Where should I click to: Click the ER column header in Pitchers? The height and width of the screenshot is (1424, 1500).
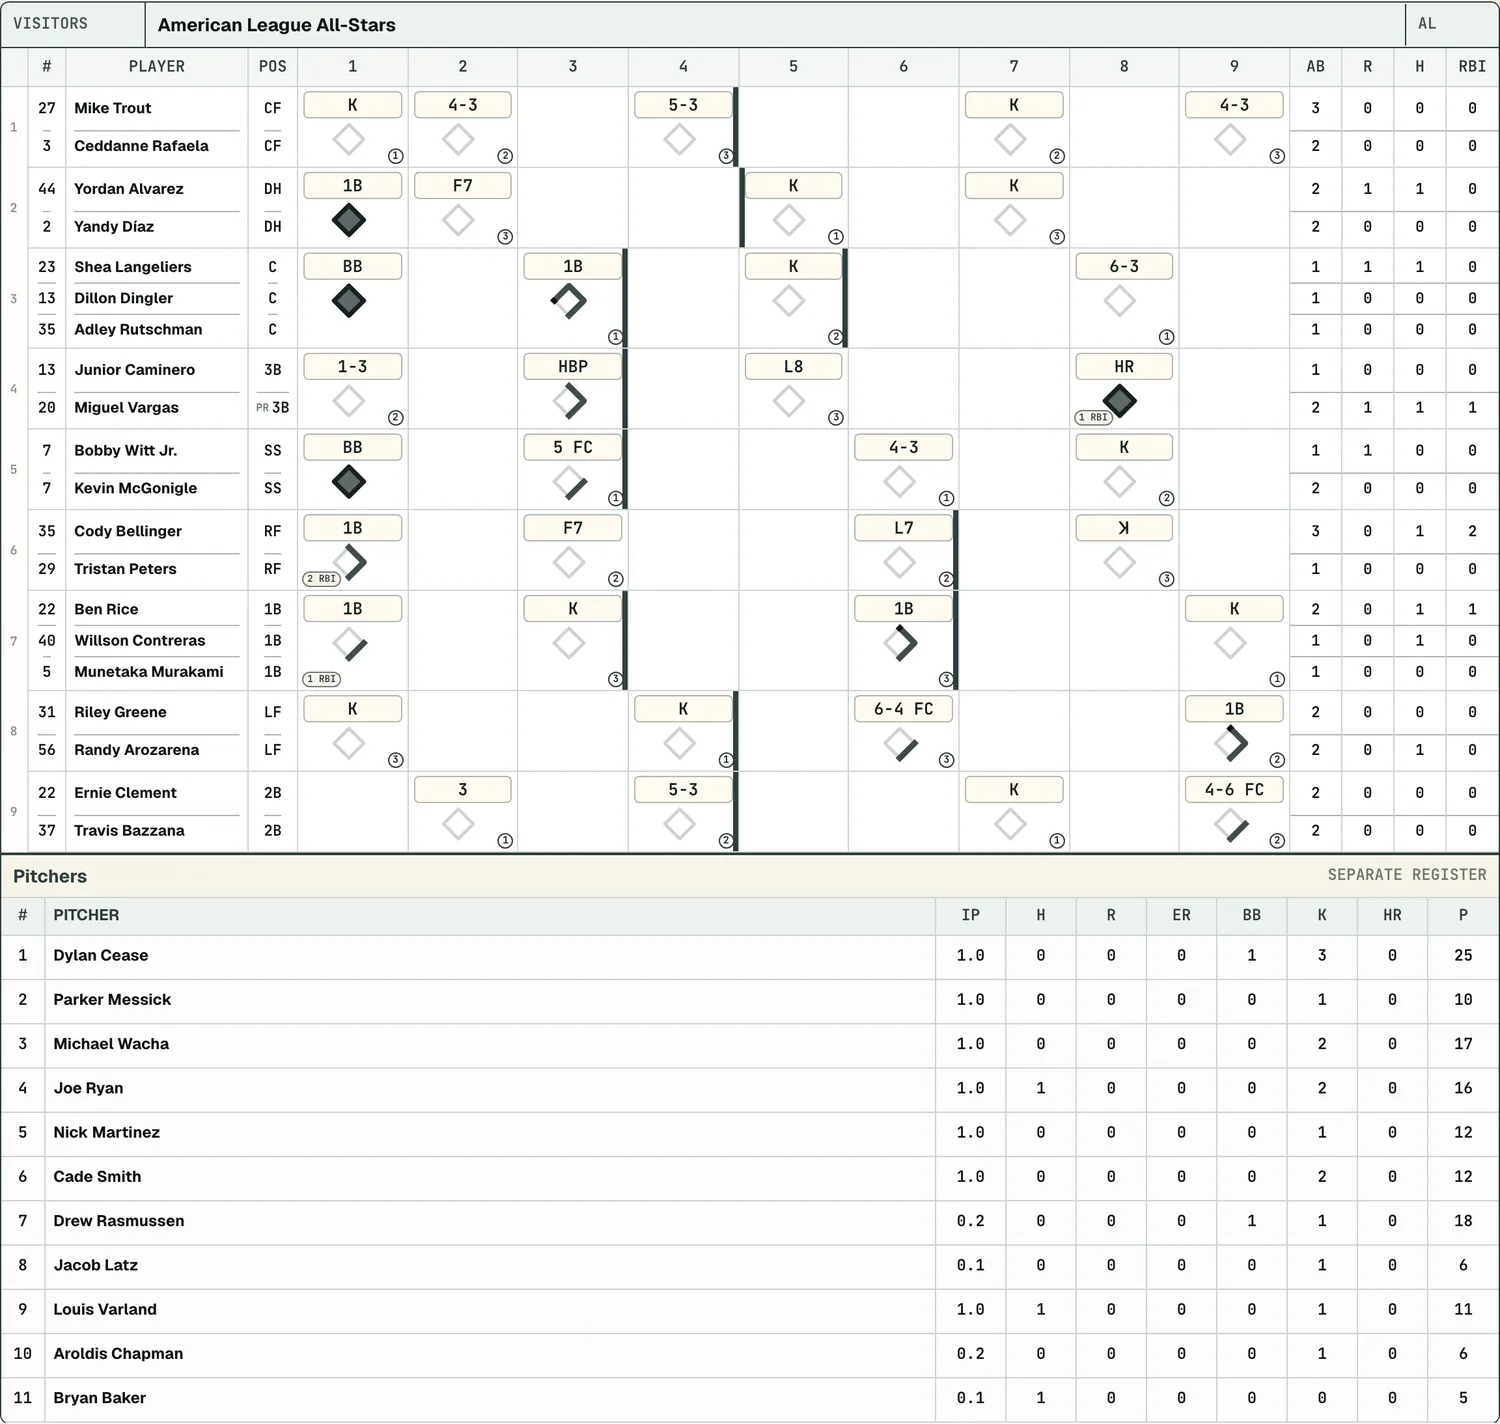pos(1181,915)
